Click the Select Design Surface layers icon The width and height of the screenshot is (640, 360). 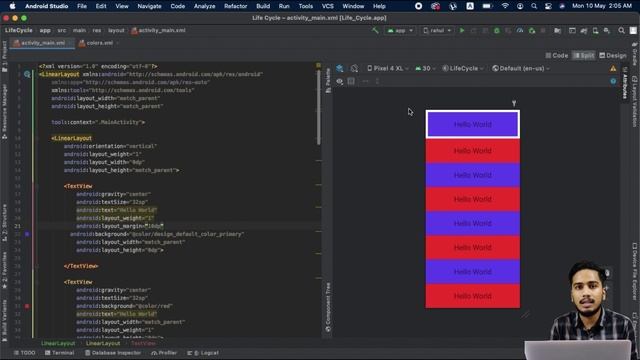pos(340,69)
